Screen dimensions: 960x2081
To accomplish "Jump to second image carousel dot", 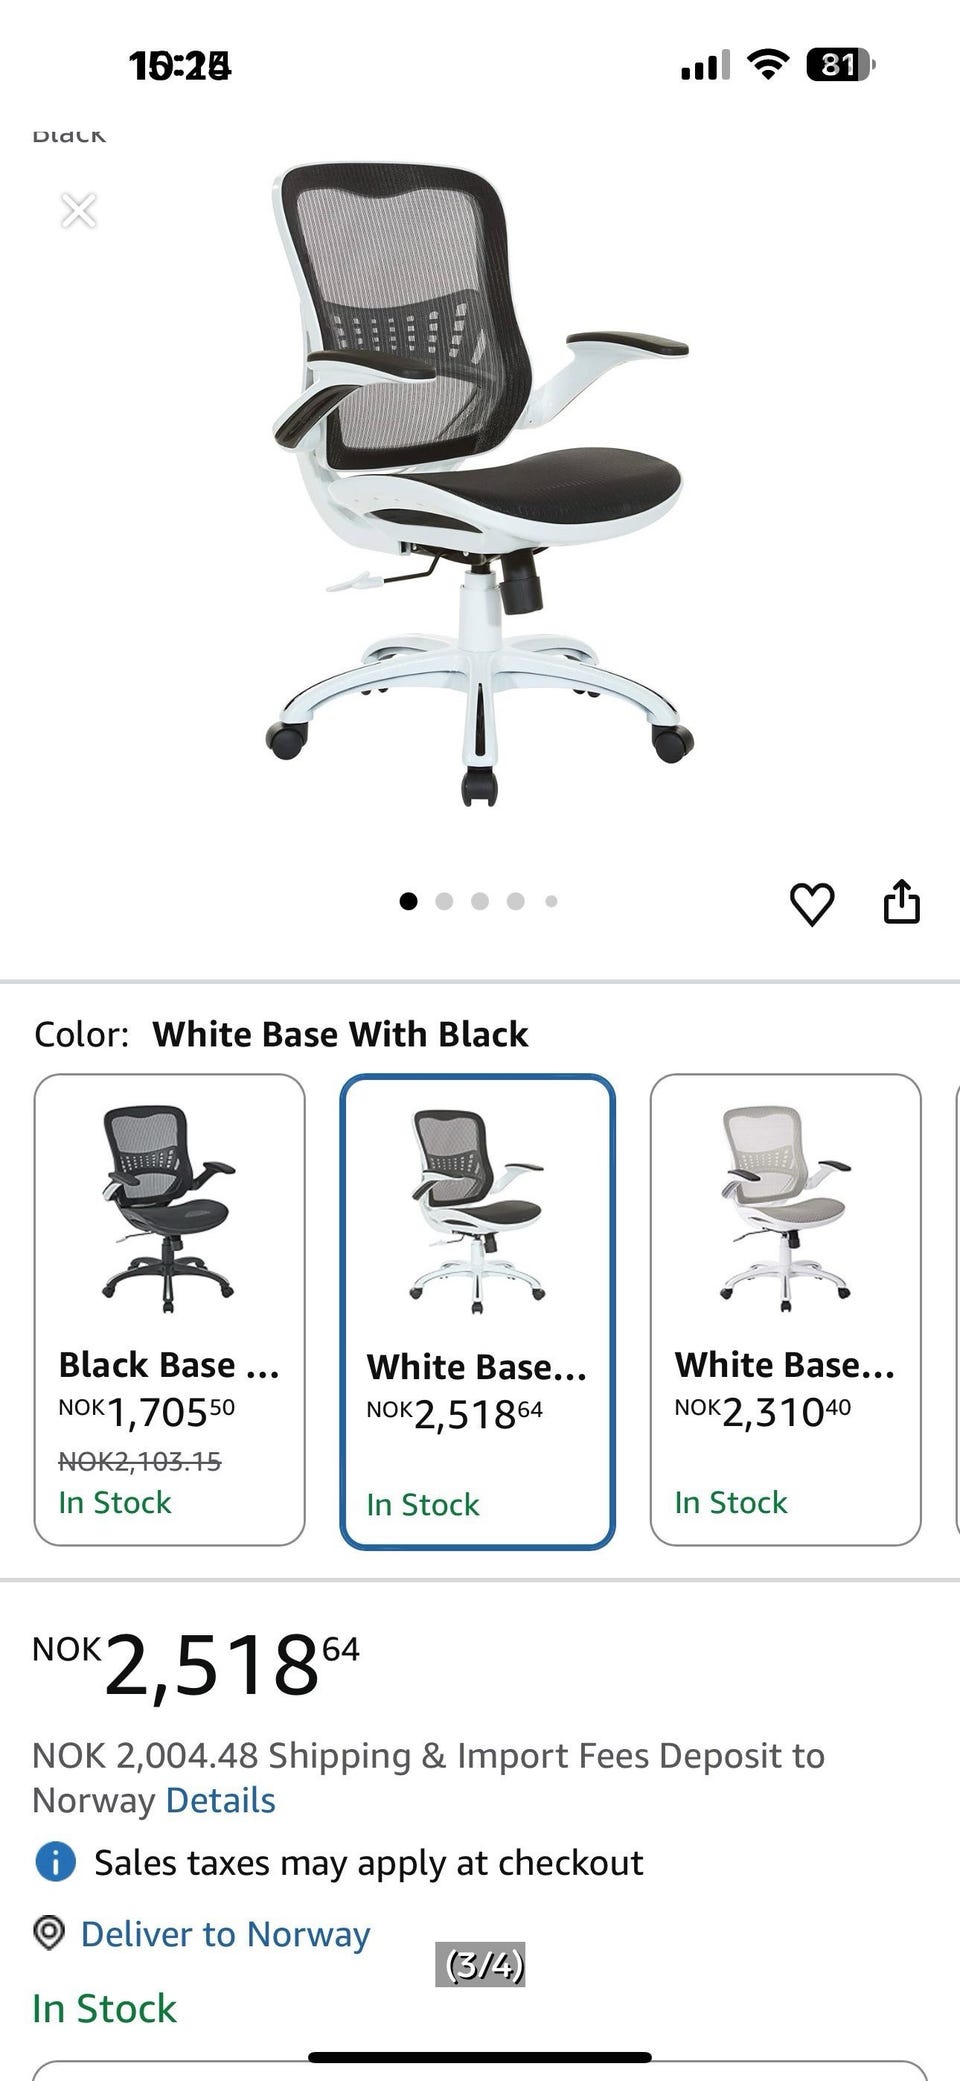I will coord(444,901).
